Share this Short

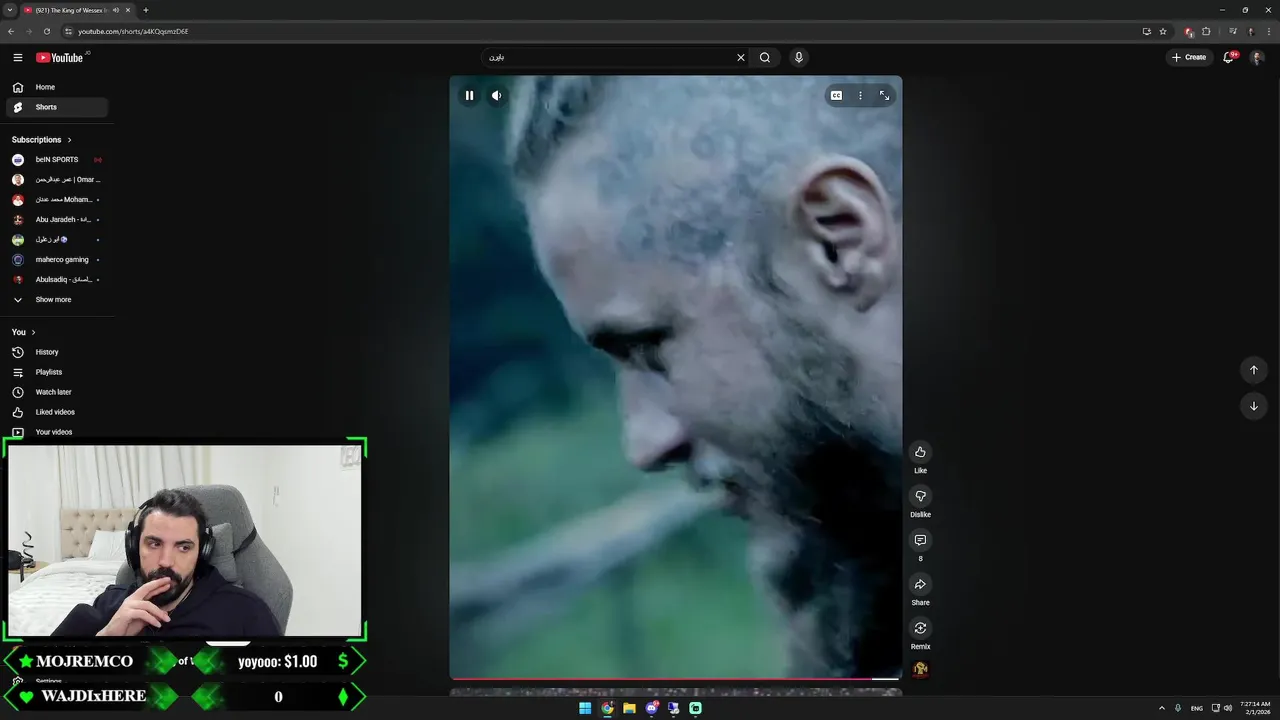[920, 584]
